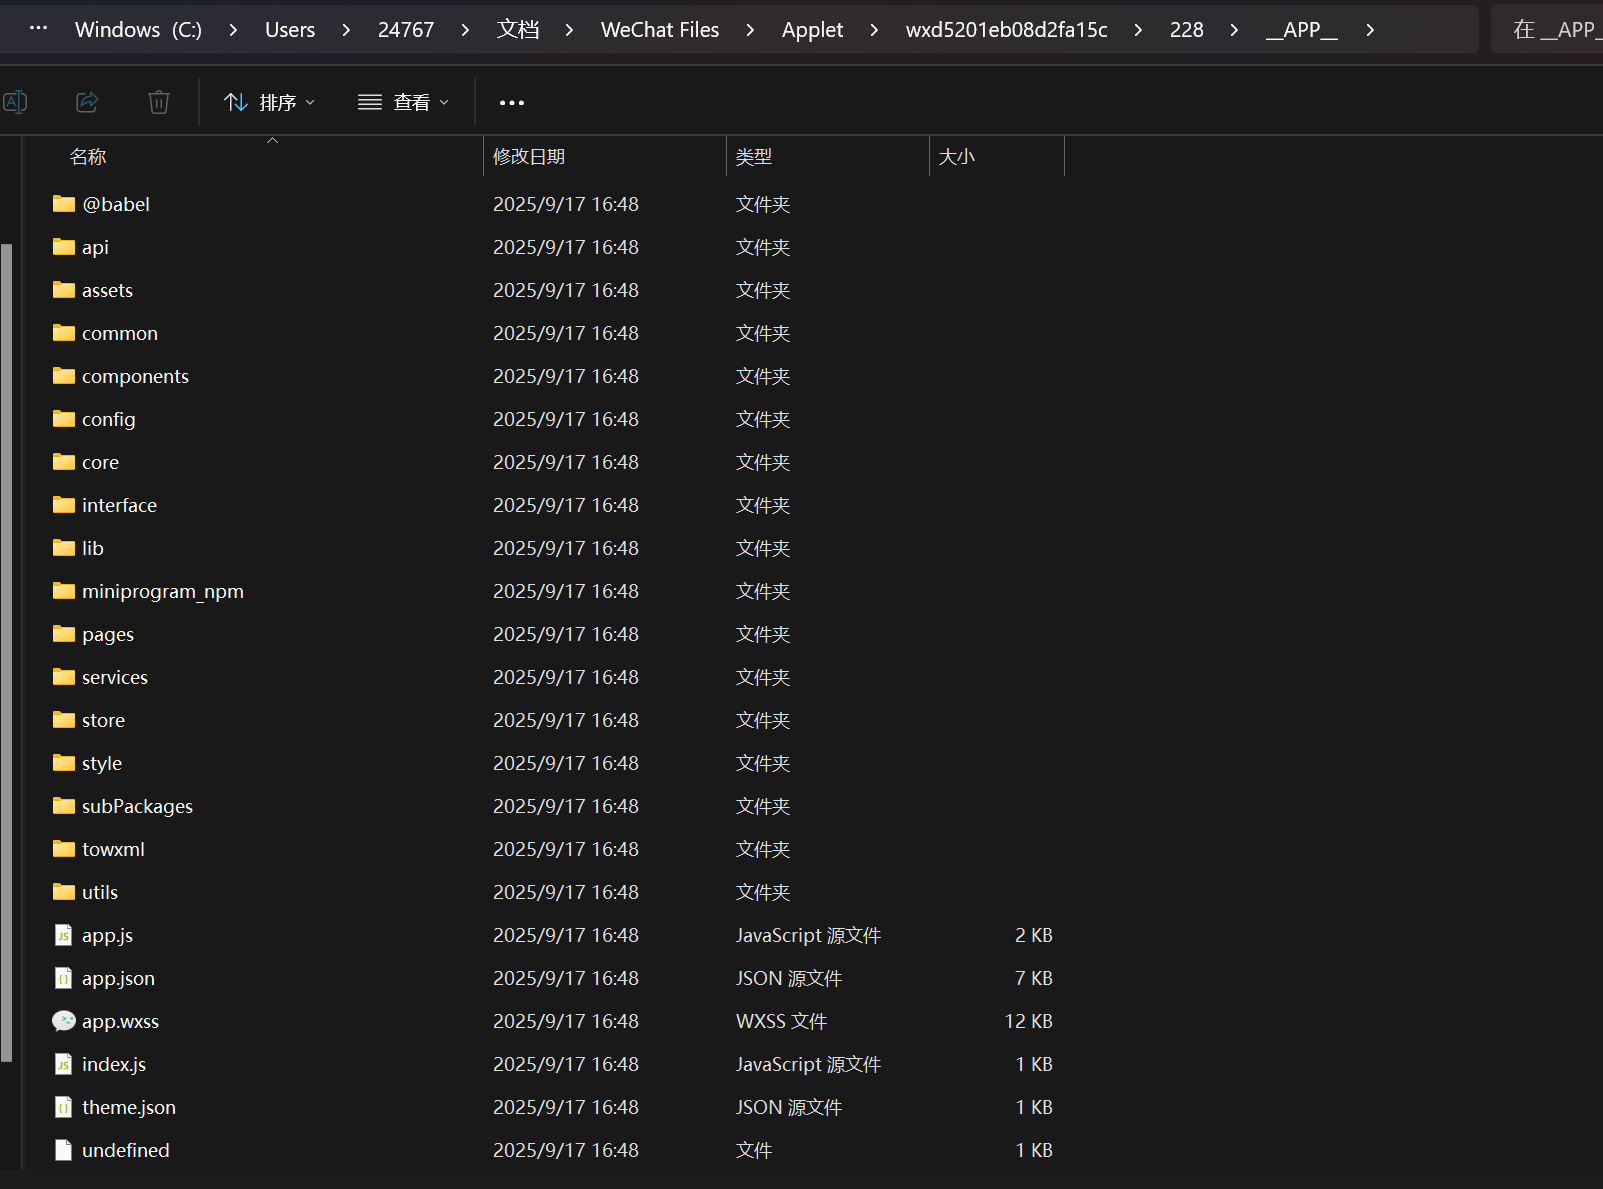Click the miniprogram_npm folder icon
This screenshot has width=1603, height=1189.
pyautogui.click(x=64, y=591)
